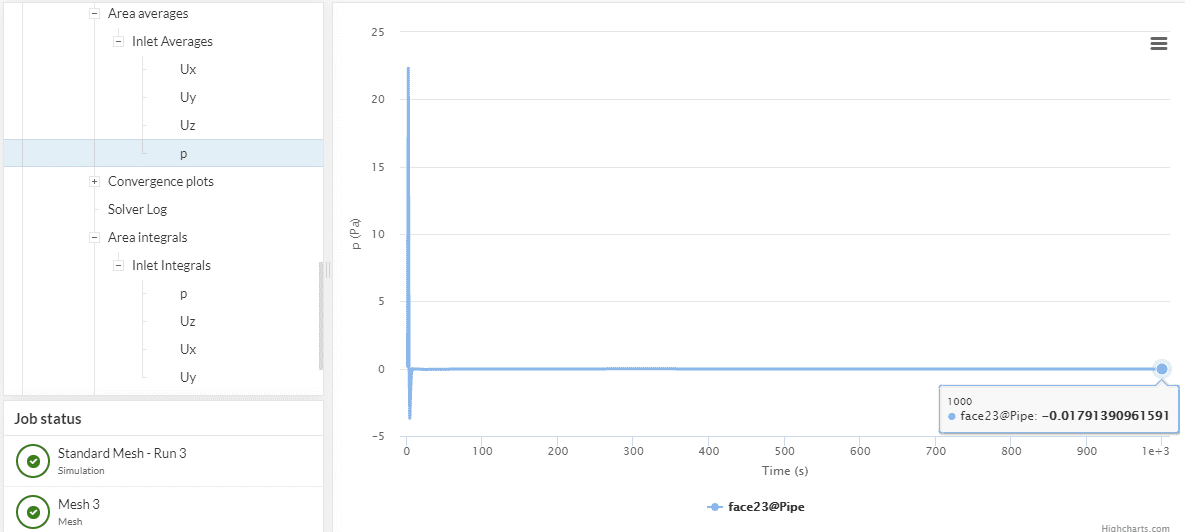Viewport: 1185px width, 532px height.
Task: Collapse the Inlet Integrals tree node
Action: pos(118,266)
